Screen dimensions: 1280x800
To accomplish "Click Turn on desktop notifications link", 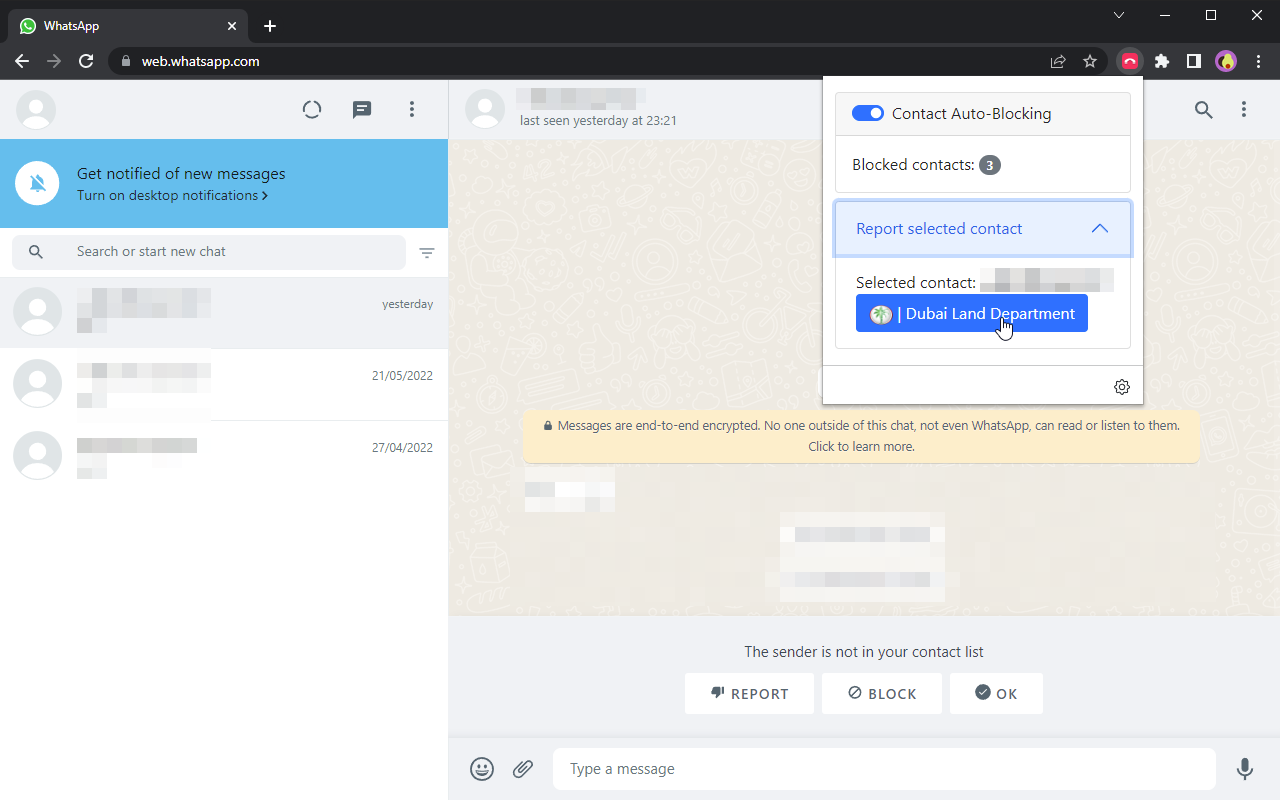I will [x=172, y=196].
